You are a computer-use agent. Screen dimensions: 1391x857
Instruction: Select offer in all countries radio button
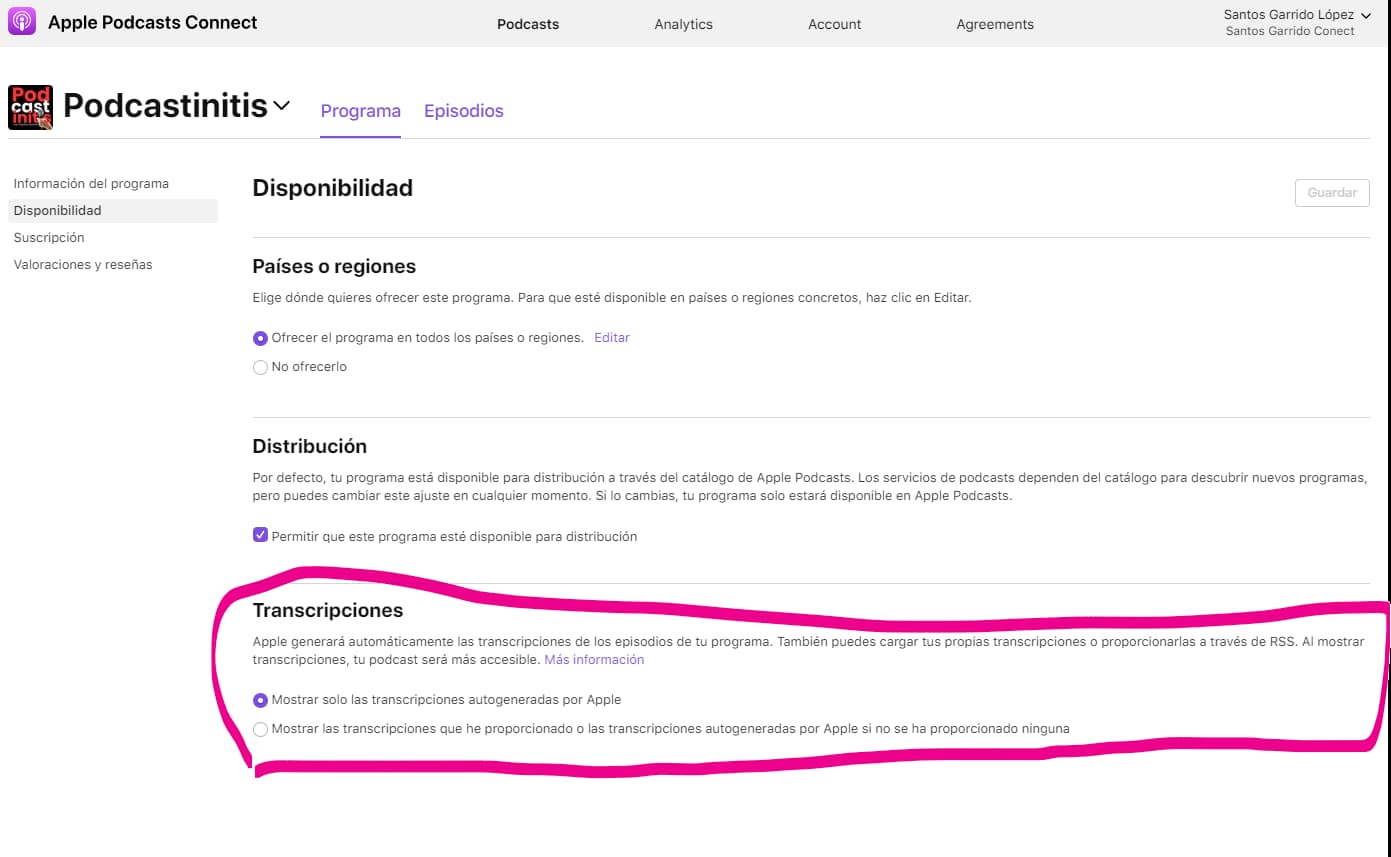tap(261, 339)
